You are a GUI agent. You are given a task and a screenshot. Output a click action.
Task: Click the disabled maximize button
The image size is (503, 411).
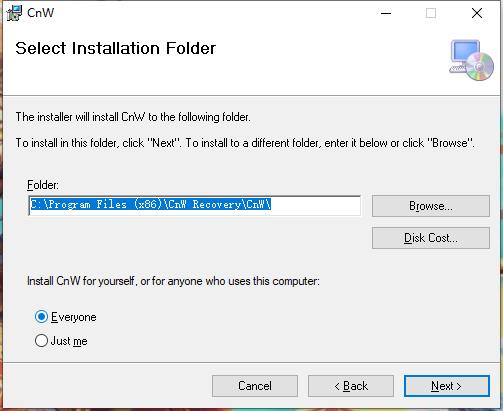coord(431,13)
